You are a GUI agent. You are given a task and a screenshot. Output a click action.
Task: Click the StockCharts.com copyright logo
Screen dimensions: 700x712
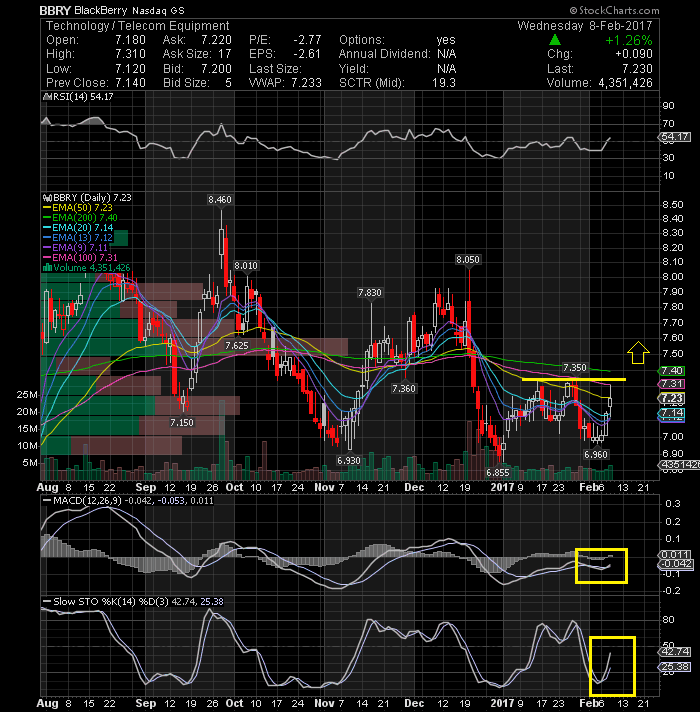point(615,10)
